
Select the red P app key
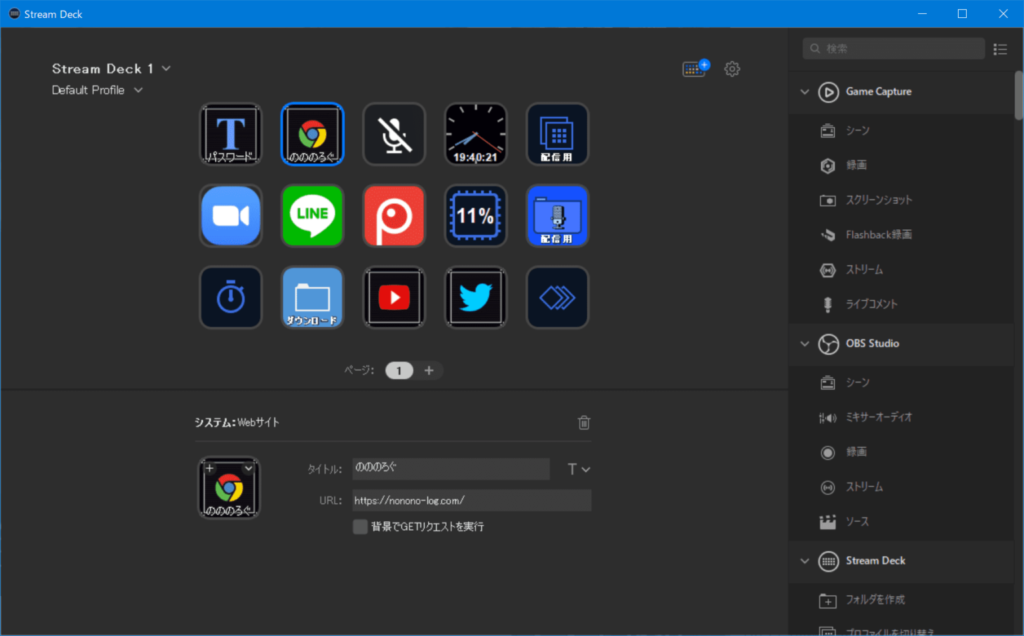pyautogui.click(x=394, y=215)
